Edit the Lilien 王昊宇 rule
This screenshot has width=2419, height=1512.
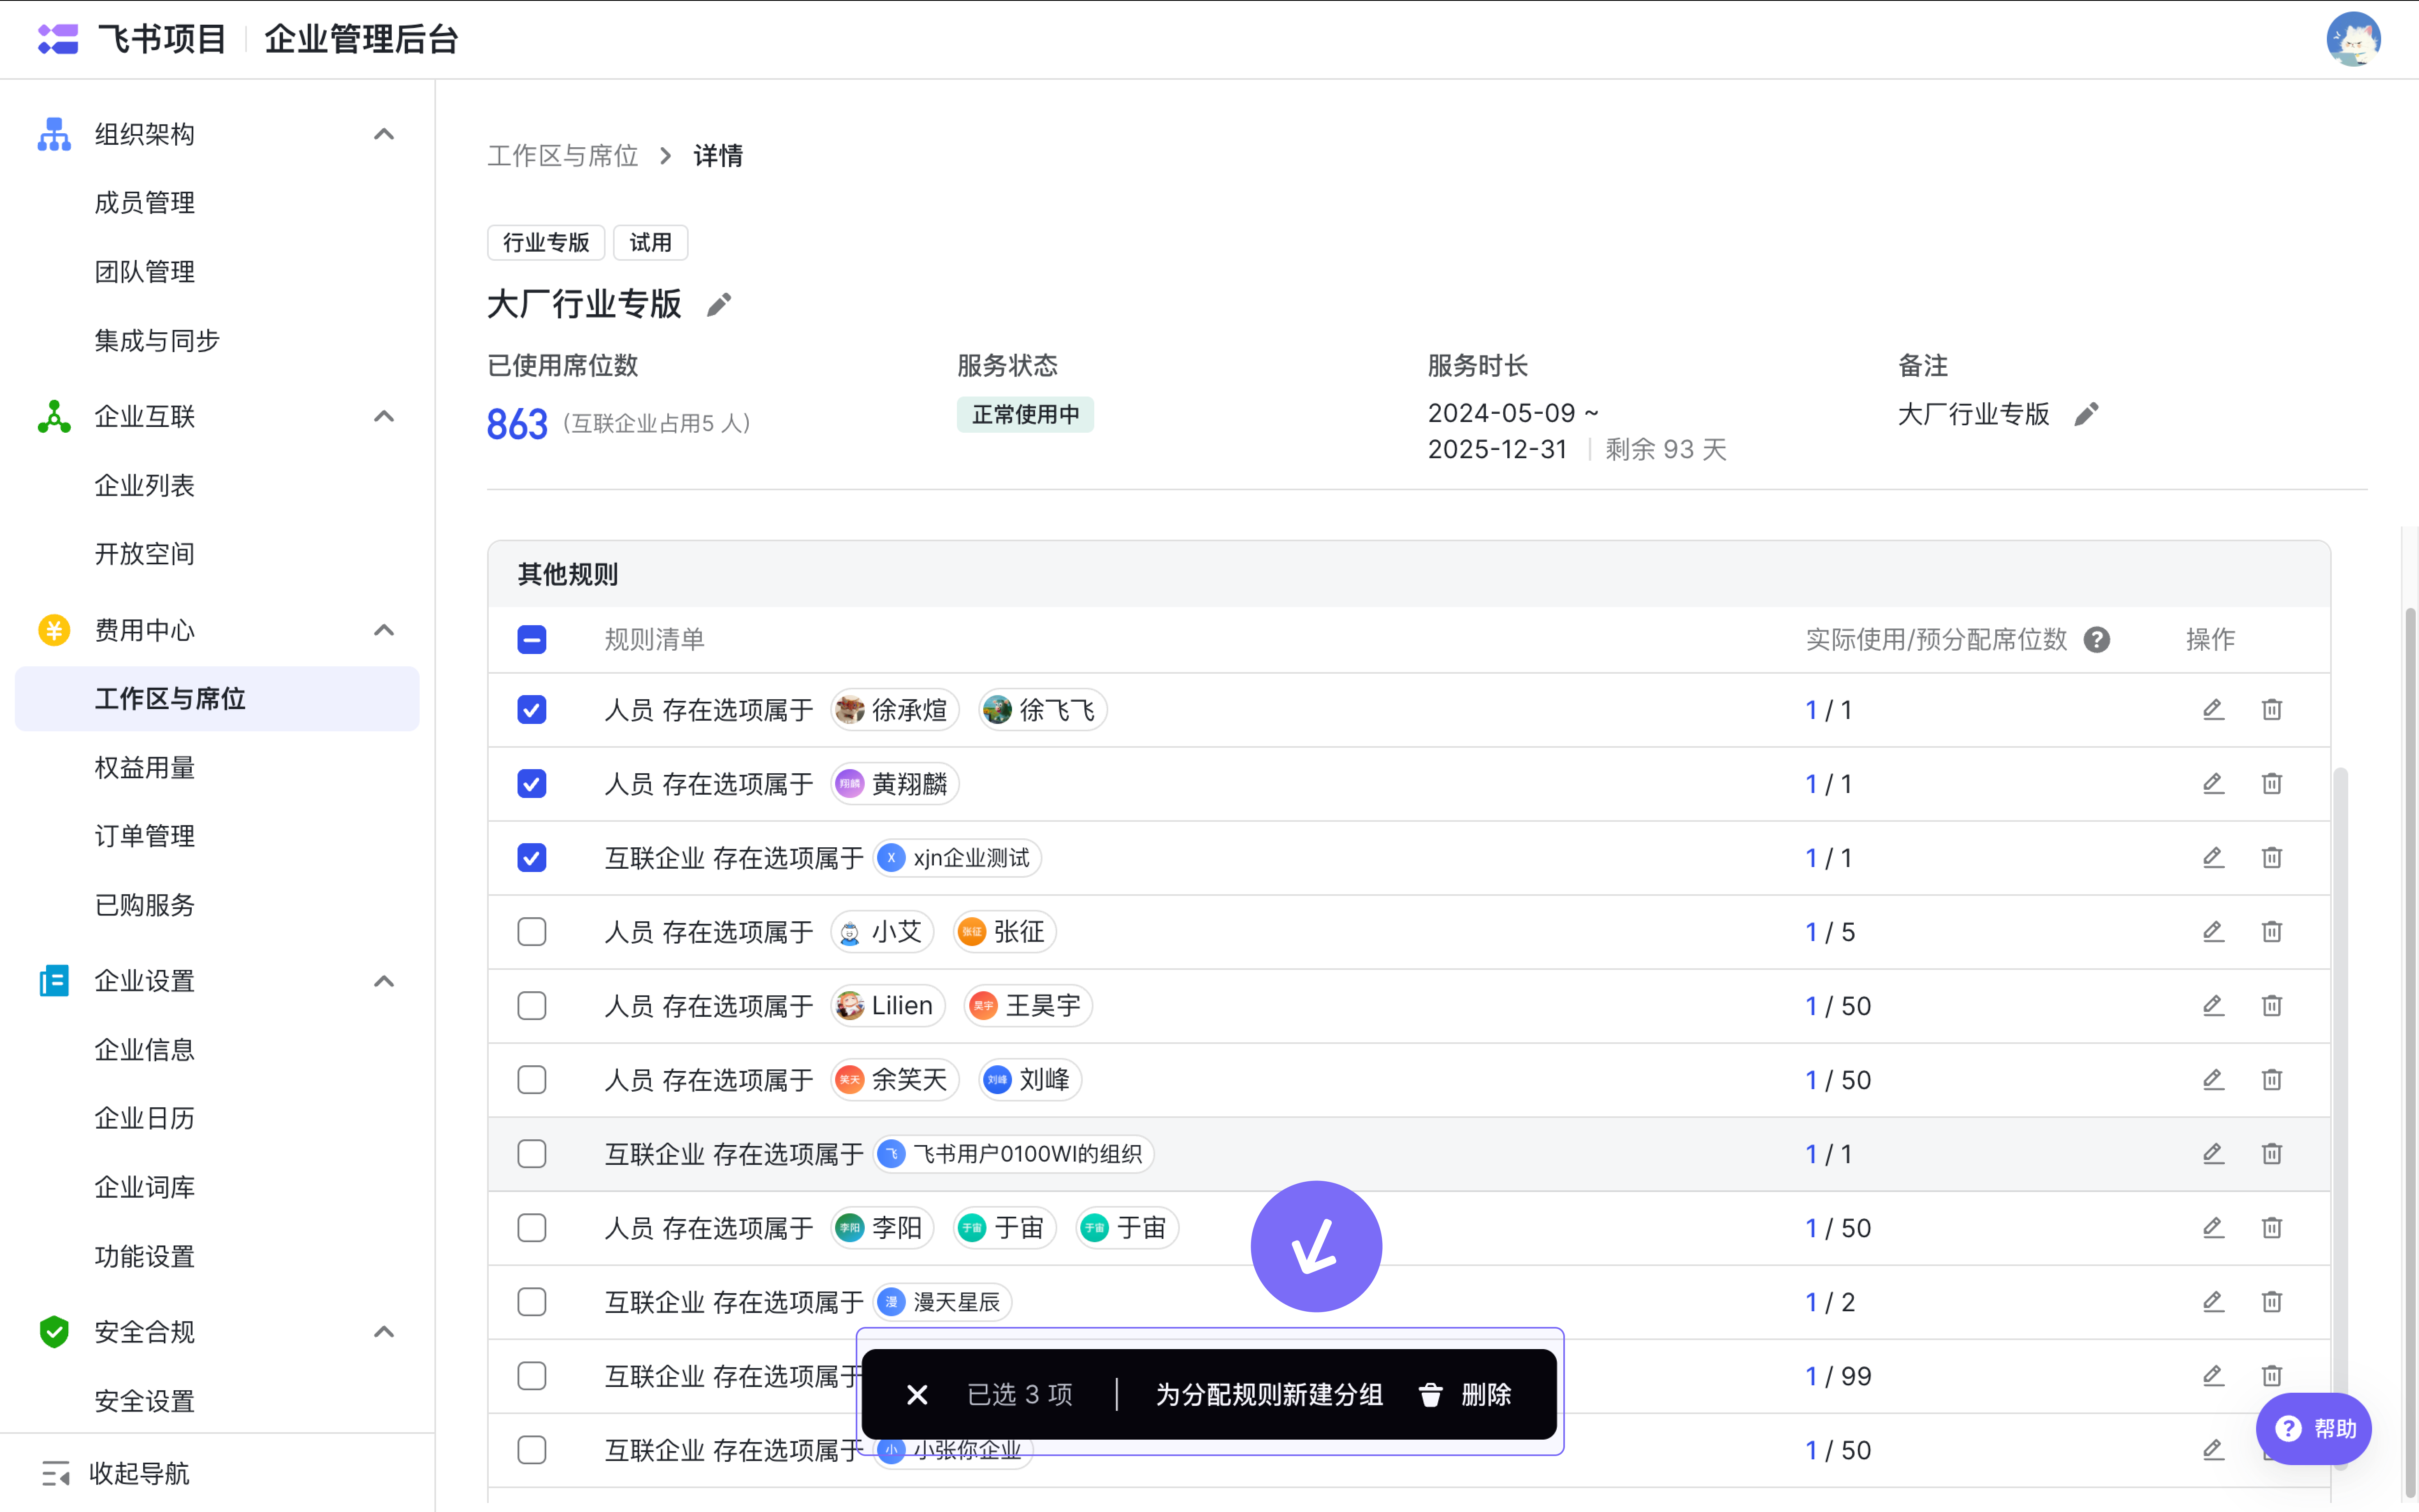point(2213,1006)
